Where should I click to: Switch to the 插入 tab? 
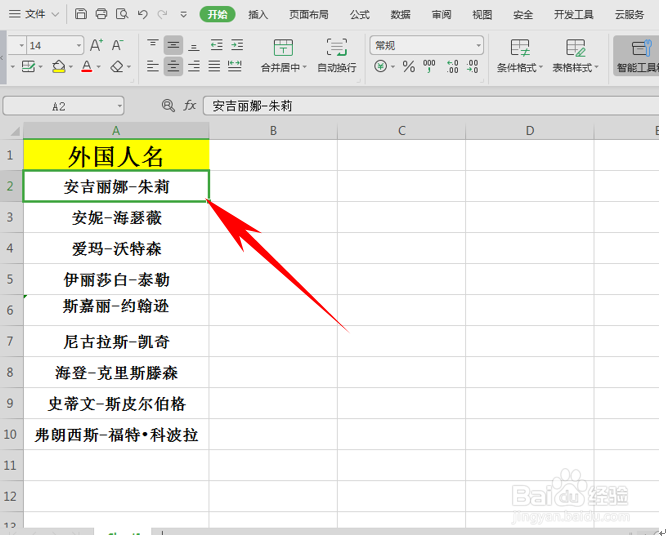[x=258, y=14]
